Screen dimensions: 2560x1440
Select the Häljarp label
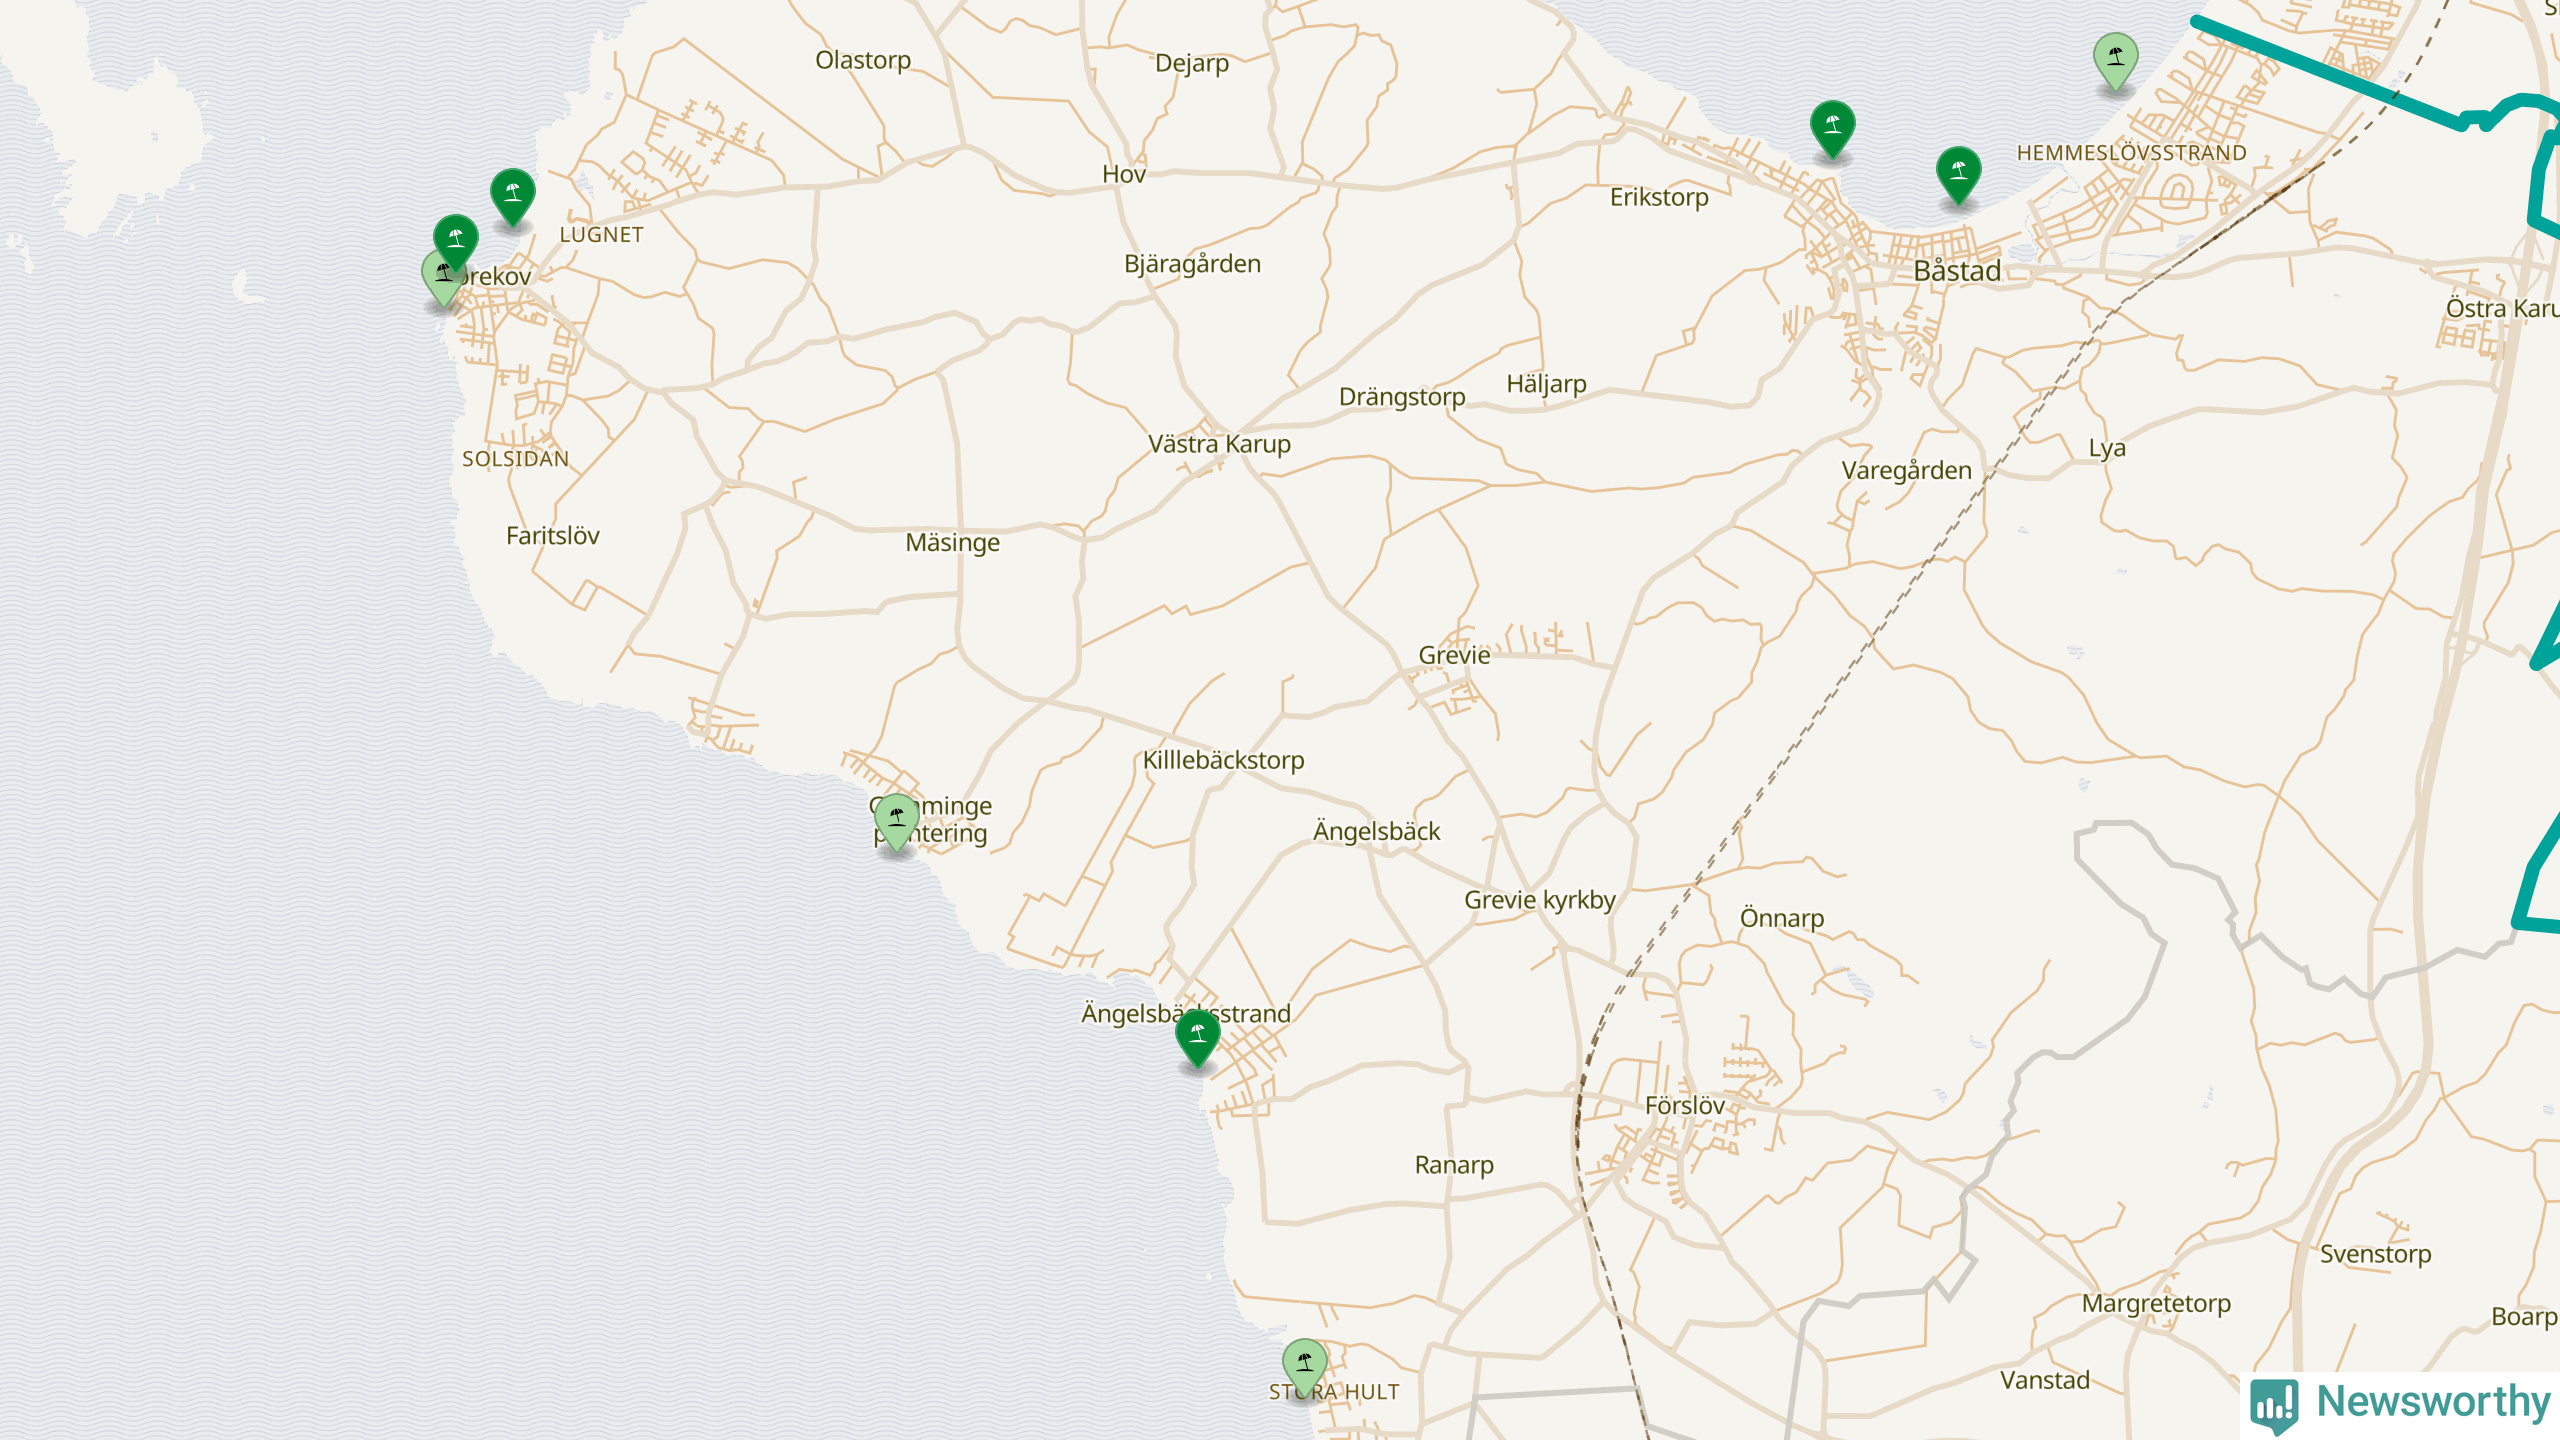pyautogui.click(x=1546, y=384)
